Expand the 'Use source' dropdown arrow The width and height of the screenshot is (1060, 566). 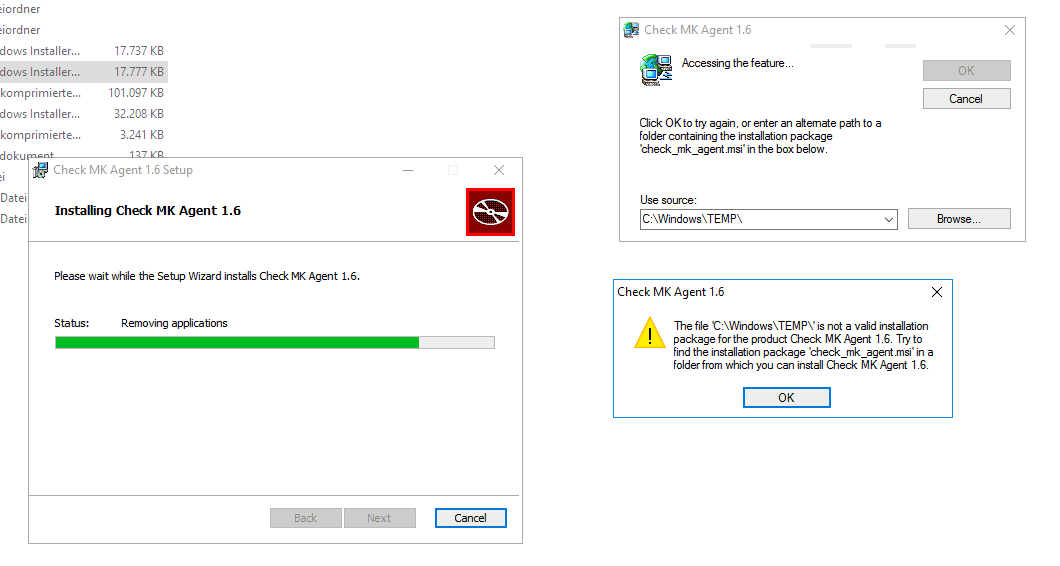tap(889, 219)
